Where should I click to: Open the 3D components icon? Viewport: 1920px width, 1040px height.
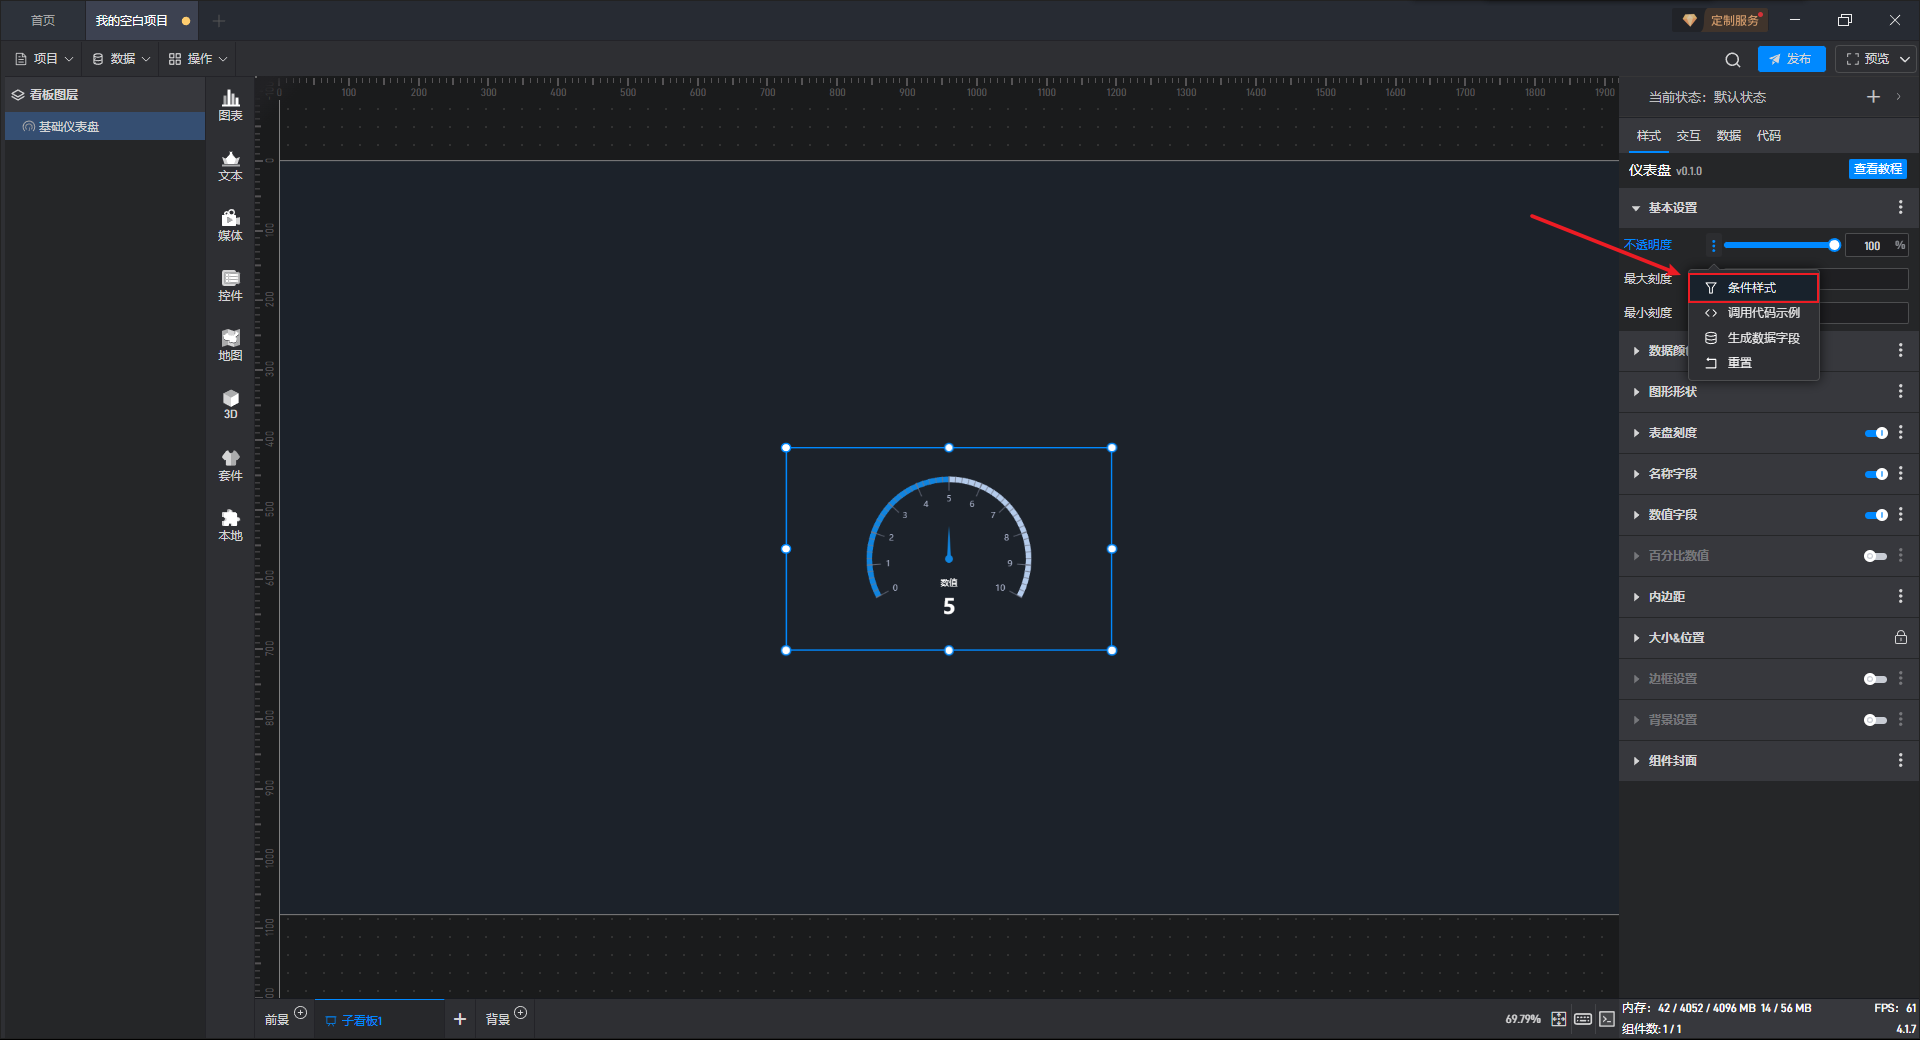[x=230, y=404]
